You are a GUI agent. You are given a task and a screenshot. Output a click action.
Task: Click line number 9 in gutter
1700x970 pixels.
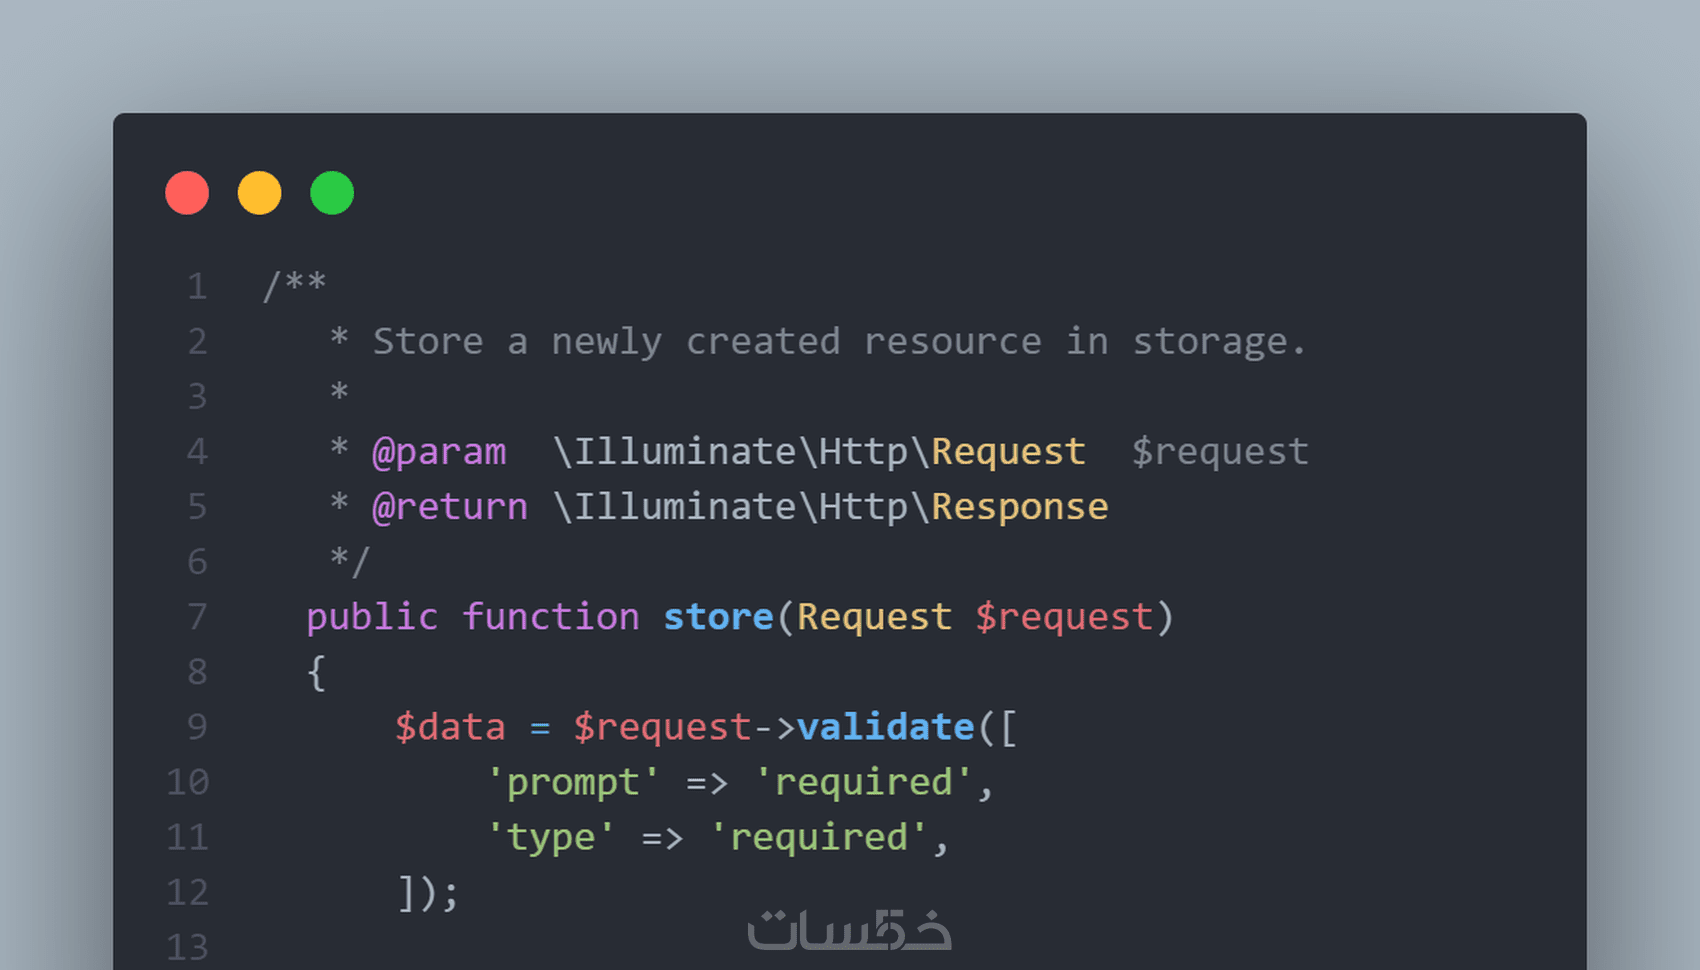[197, 727]
